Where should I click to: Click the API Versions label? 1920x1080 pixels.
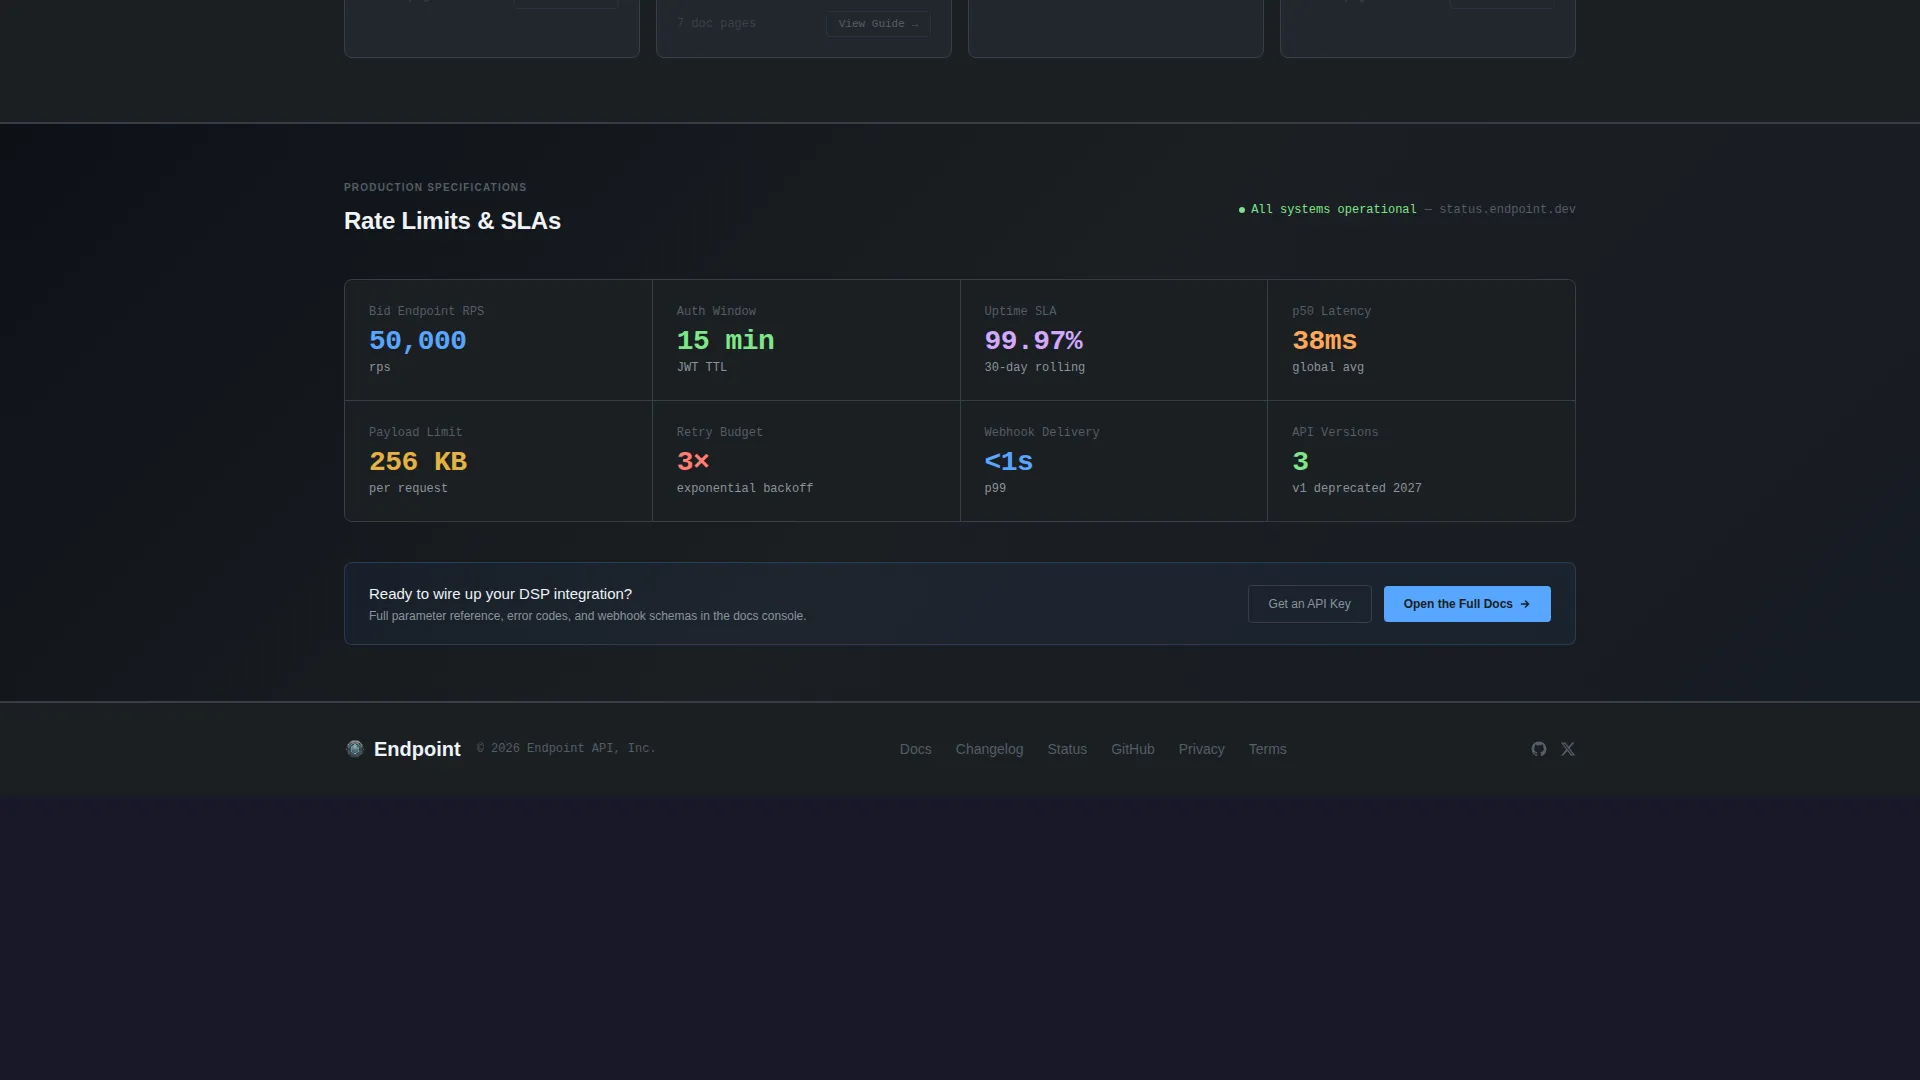[1335, 432]
